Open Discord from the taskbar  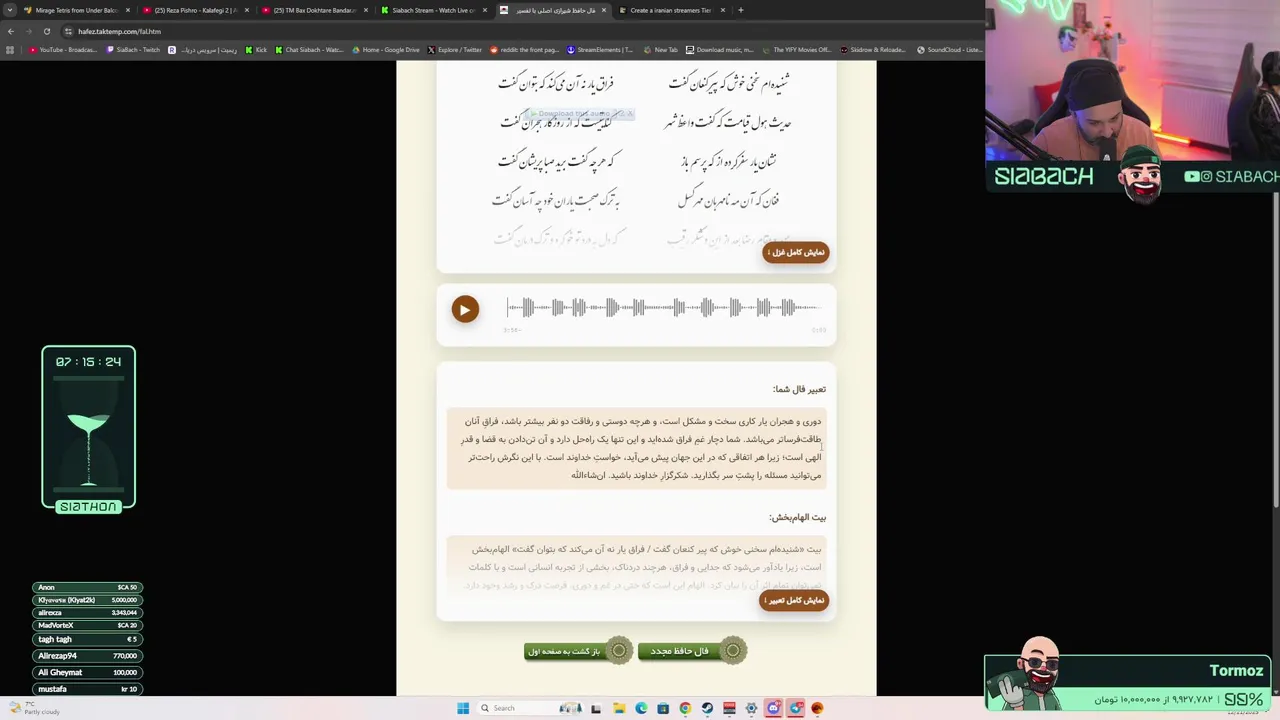[773, 708]
